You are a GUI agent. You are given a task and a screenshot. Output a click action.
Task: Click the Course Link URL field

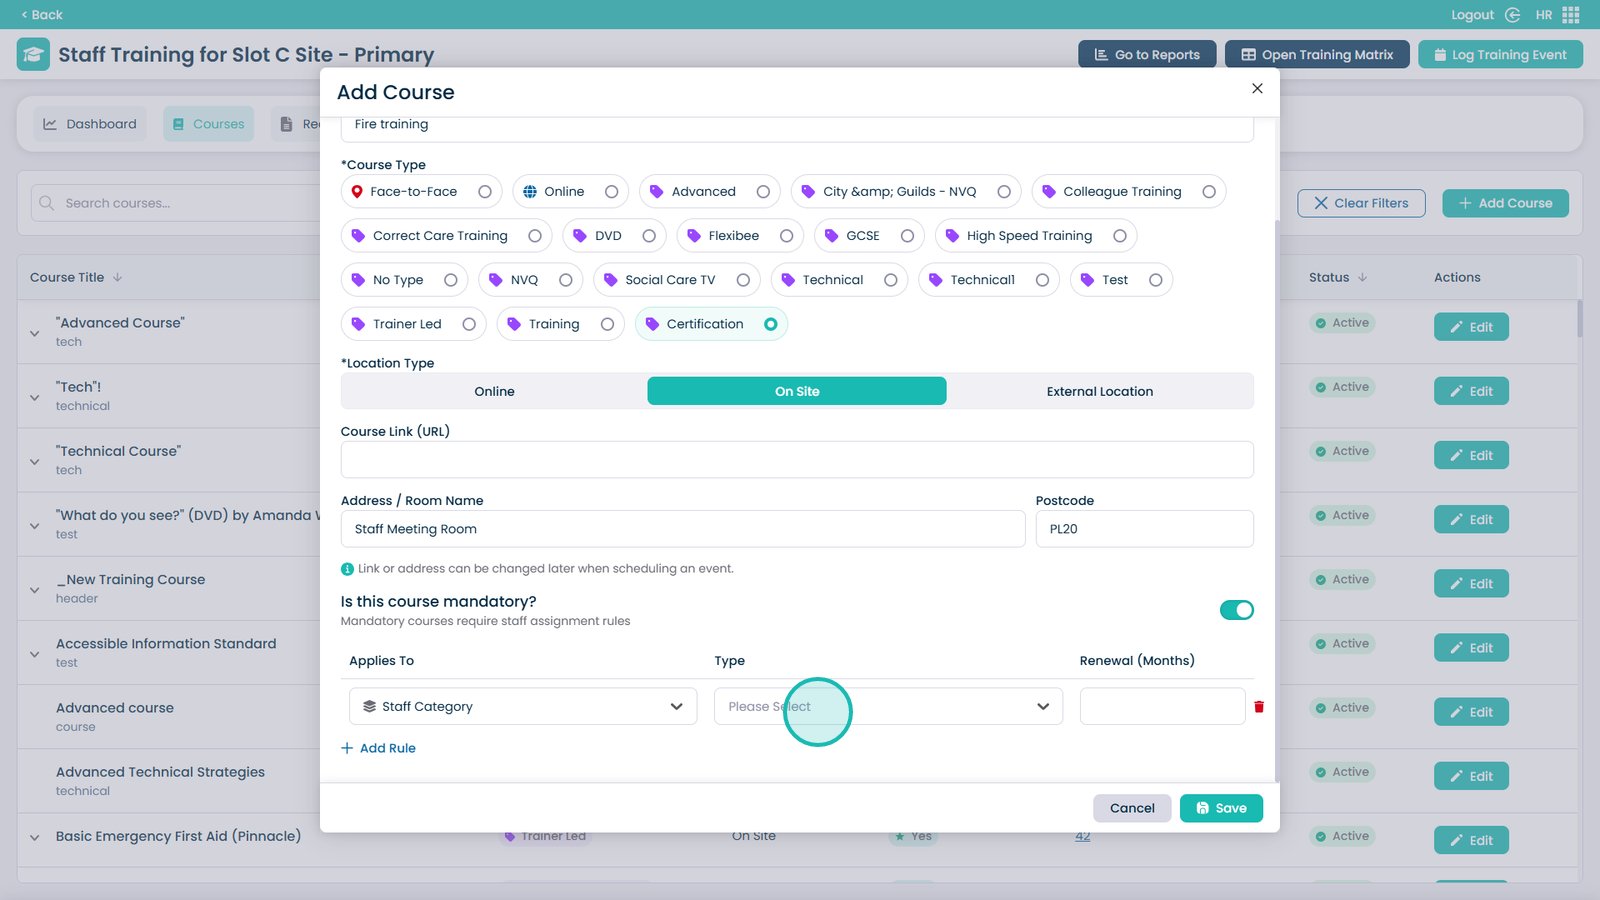[796, 460]
